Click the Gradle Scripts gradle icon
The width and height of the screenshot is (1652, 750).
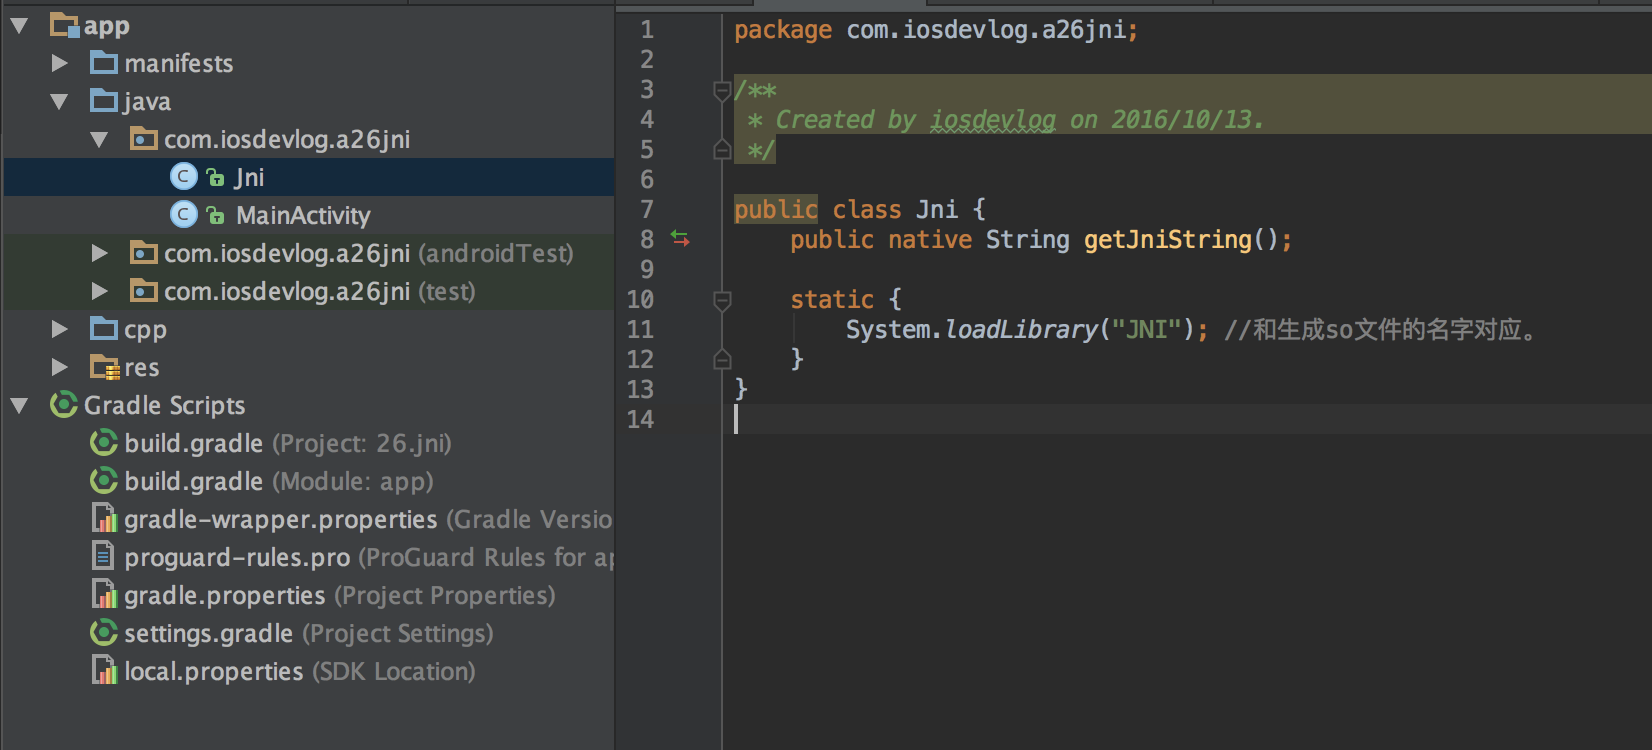[x=64, y=405]
